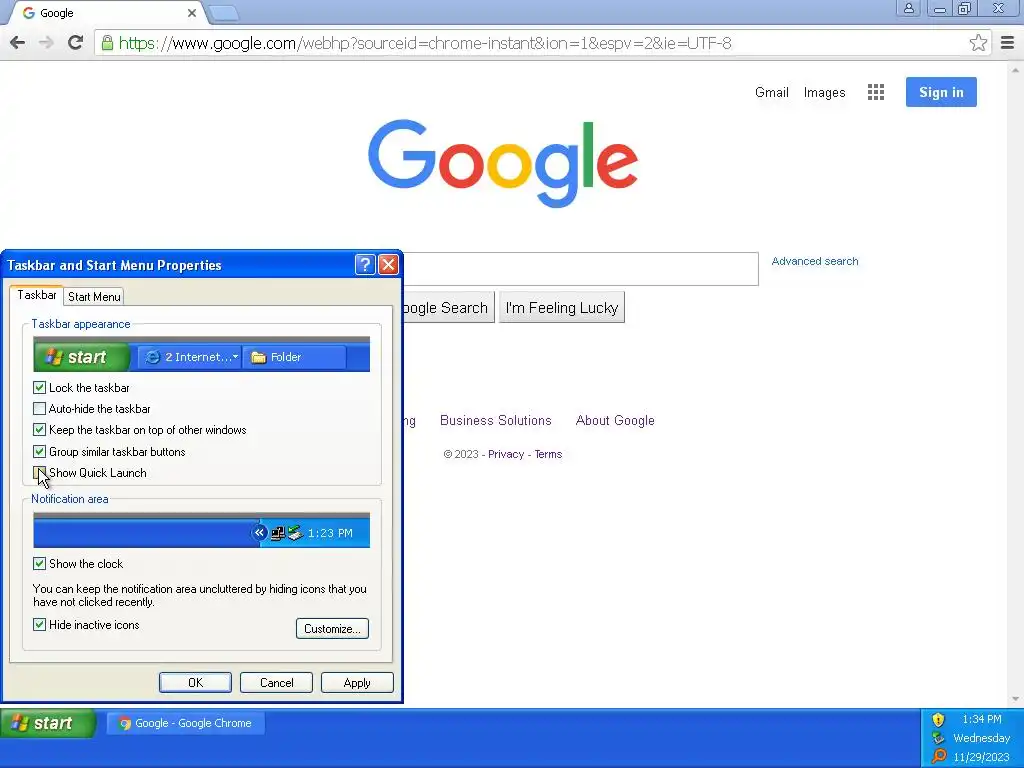Screen dimensions: 1024x768
Task: Bookmark this page with the star icon
Action: [x=978, y=43]
